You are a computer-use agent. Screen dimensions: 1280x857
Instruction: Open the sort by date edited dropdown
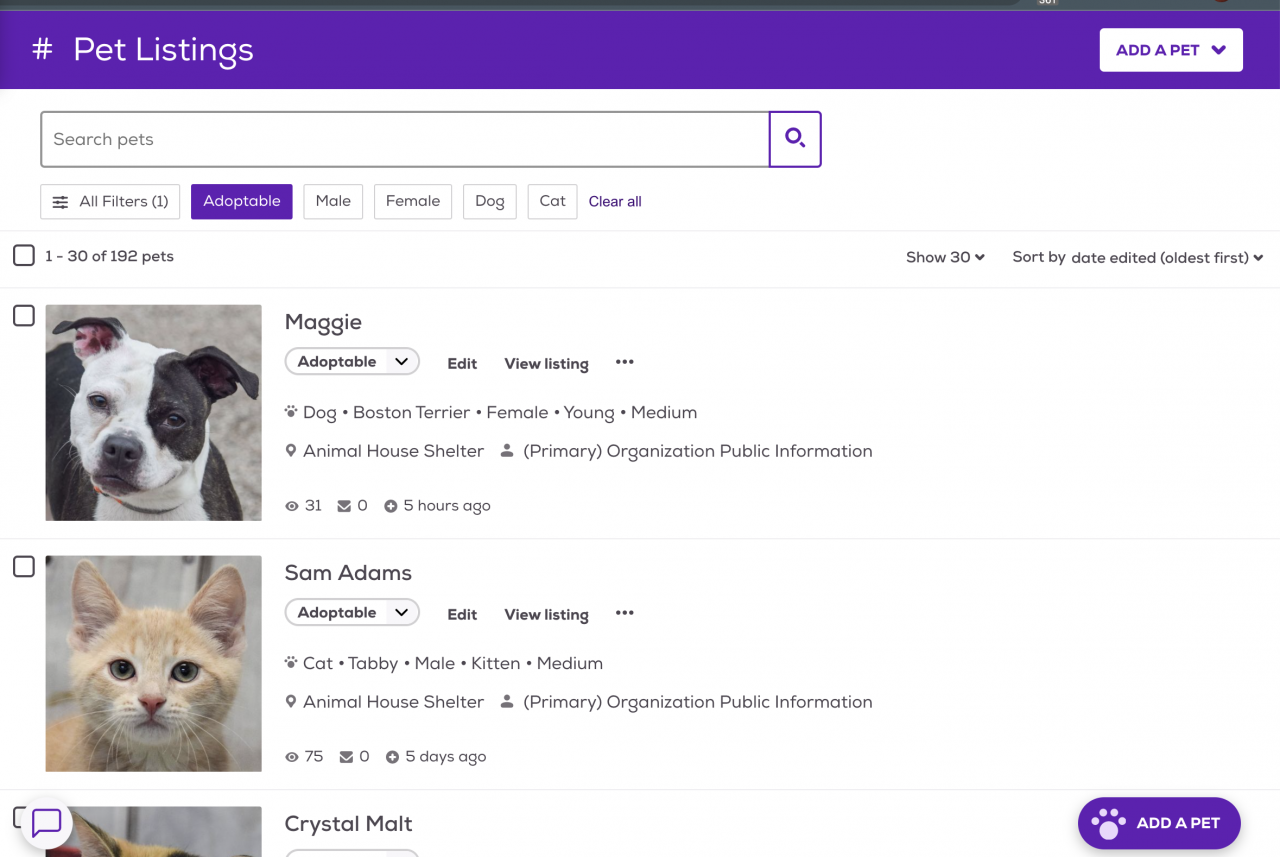[x=1167, y=257]
